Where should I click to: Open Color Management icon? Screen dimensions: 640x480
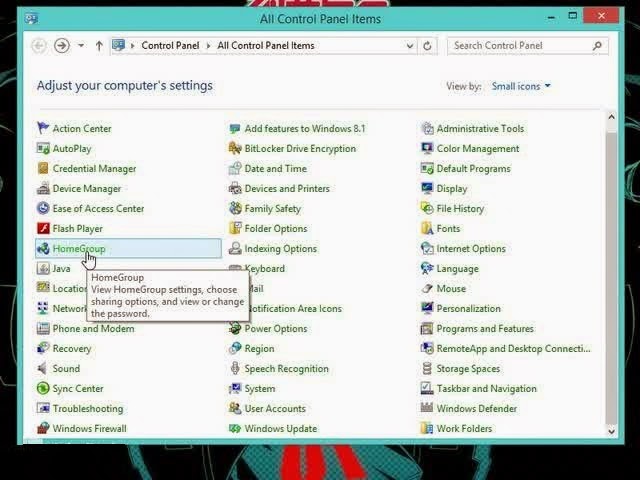tap(427, 148)
